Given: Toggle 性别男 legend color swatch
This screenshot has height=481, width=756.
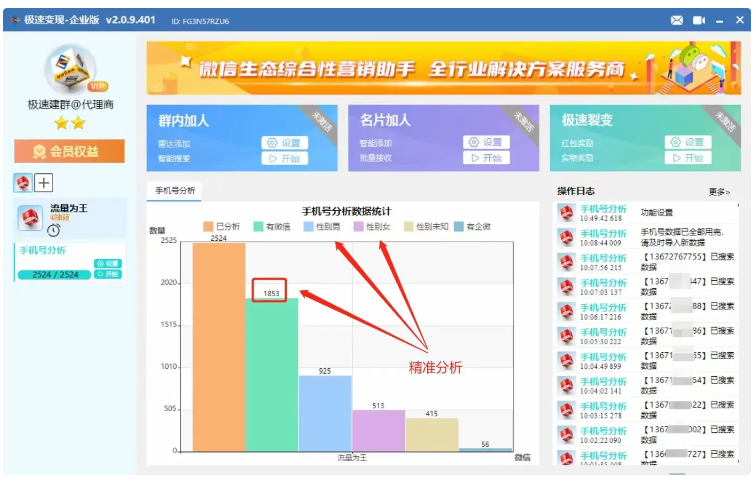Looking at the screenshot, I should (309, 227).
